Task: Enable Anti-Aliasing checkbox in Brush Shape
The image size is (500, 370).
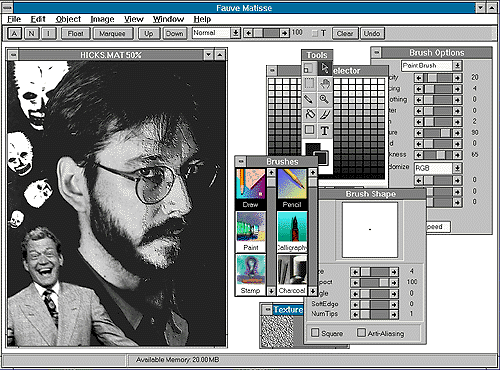Action: click(x=361, y=332)
